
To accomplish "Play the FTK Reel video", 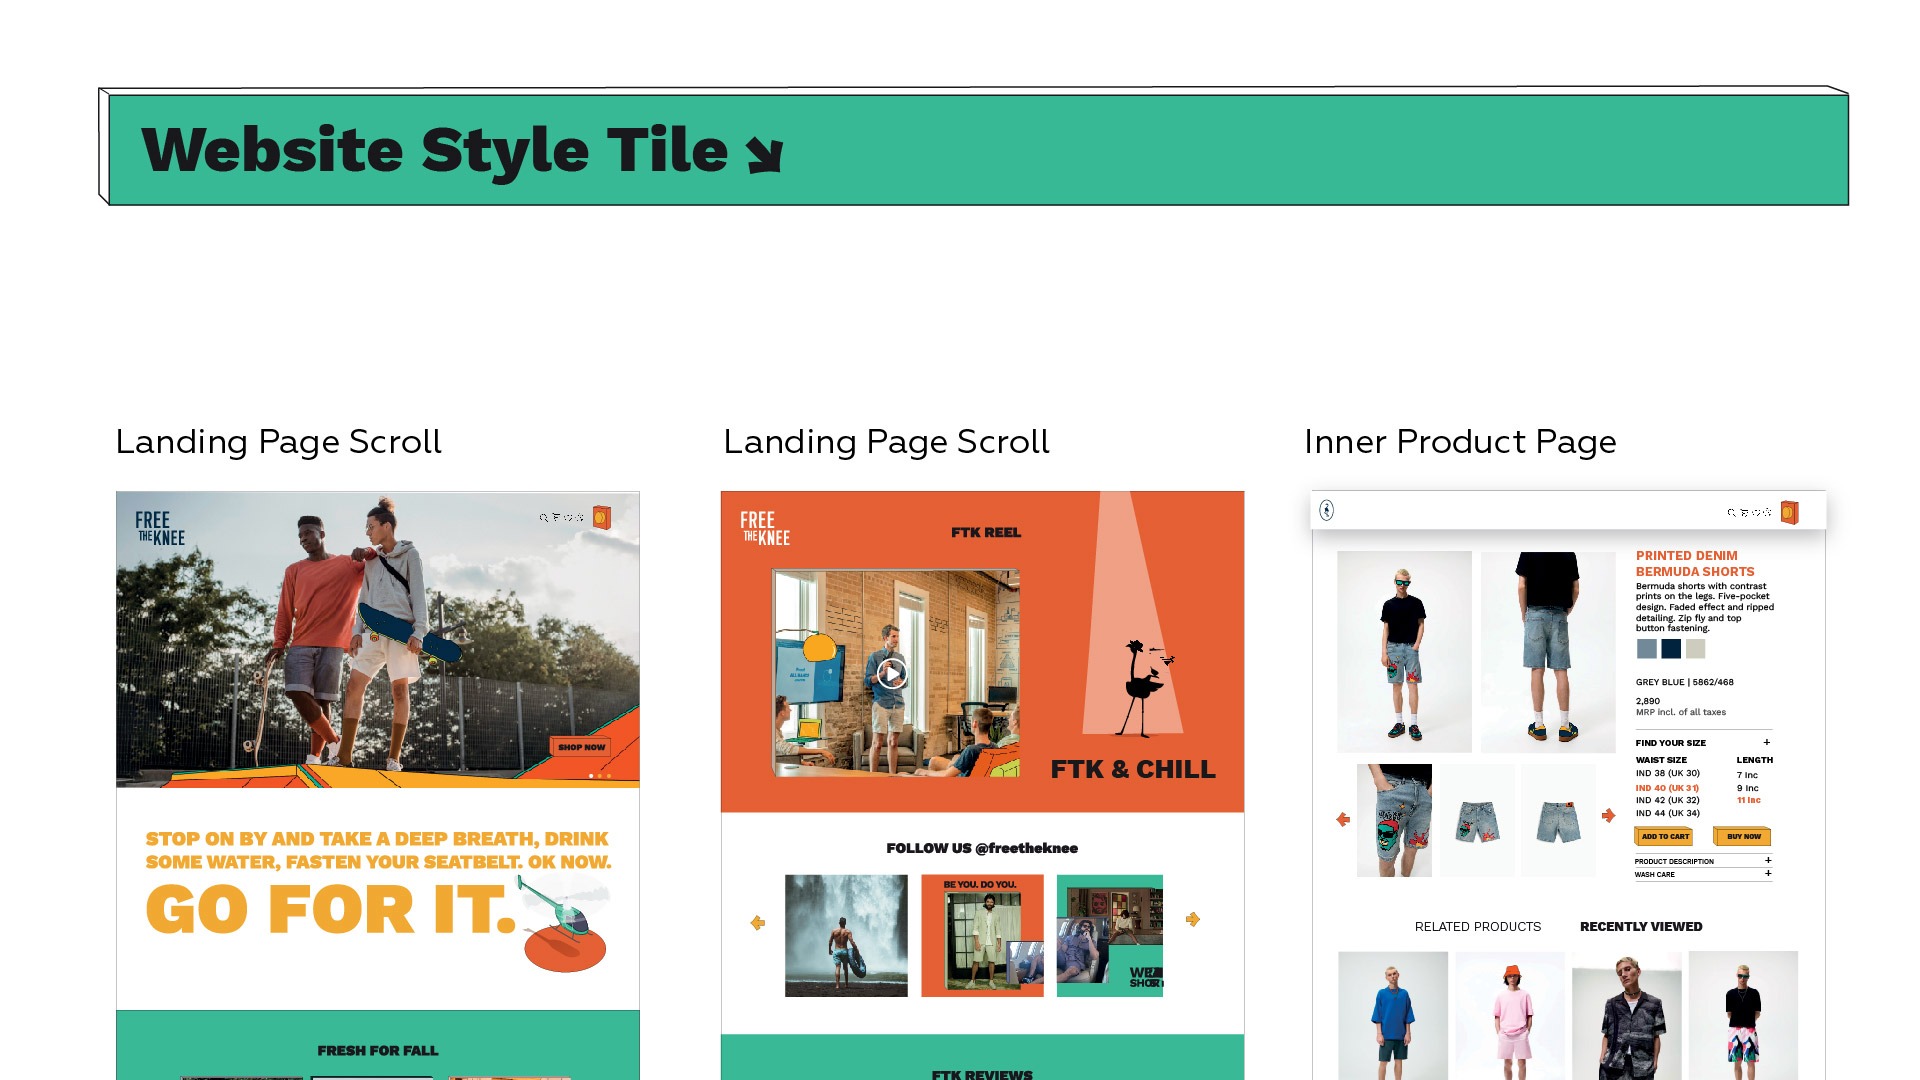I will point(892,673).
